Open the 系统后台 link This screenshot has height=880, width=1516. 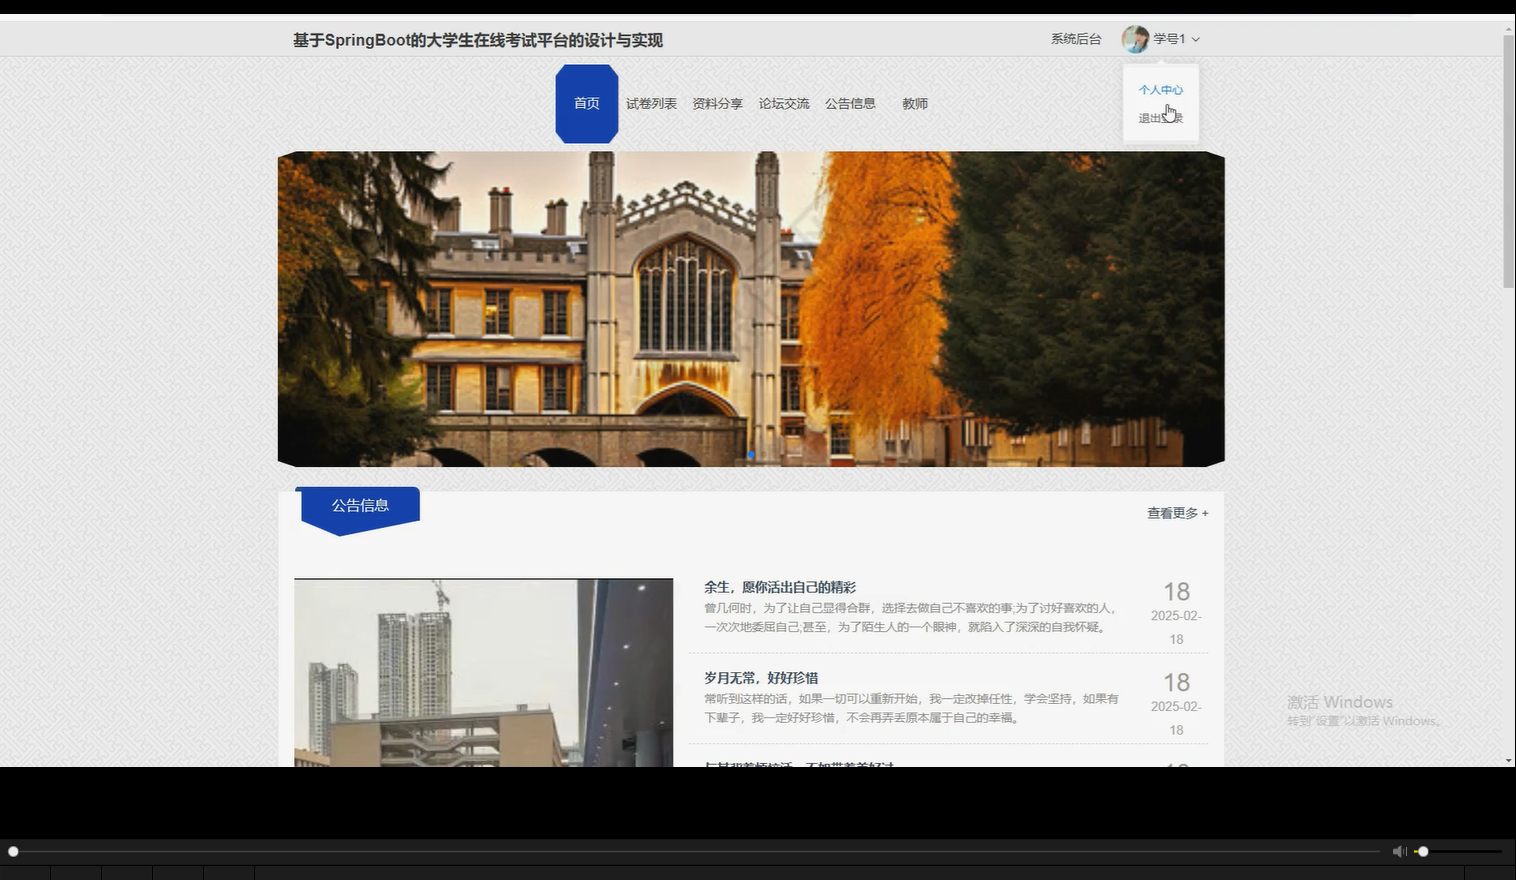click(x=1076, y=39)
